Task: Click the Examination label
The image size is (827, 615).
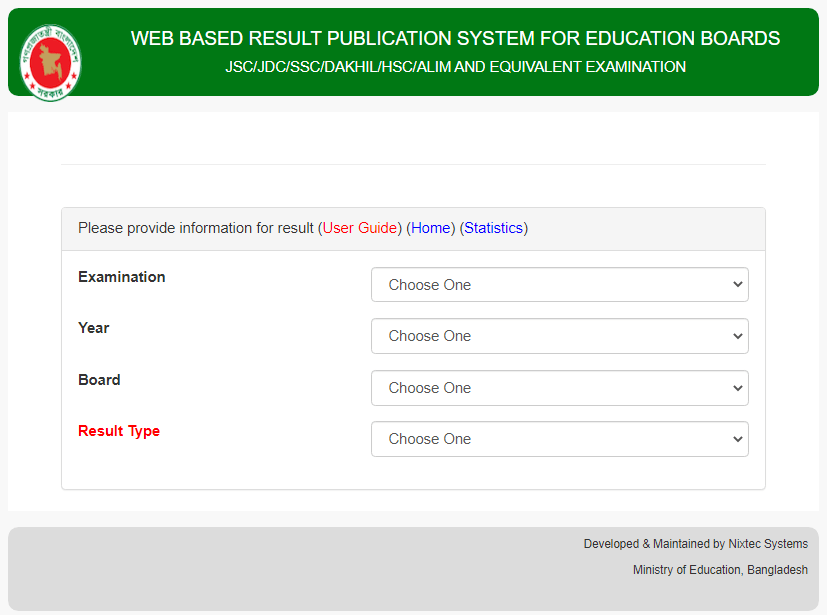Action: click(121, 277)
